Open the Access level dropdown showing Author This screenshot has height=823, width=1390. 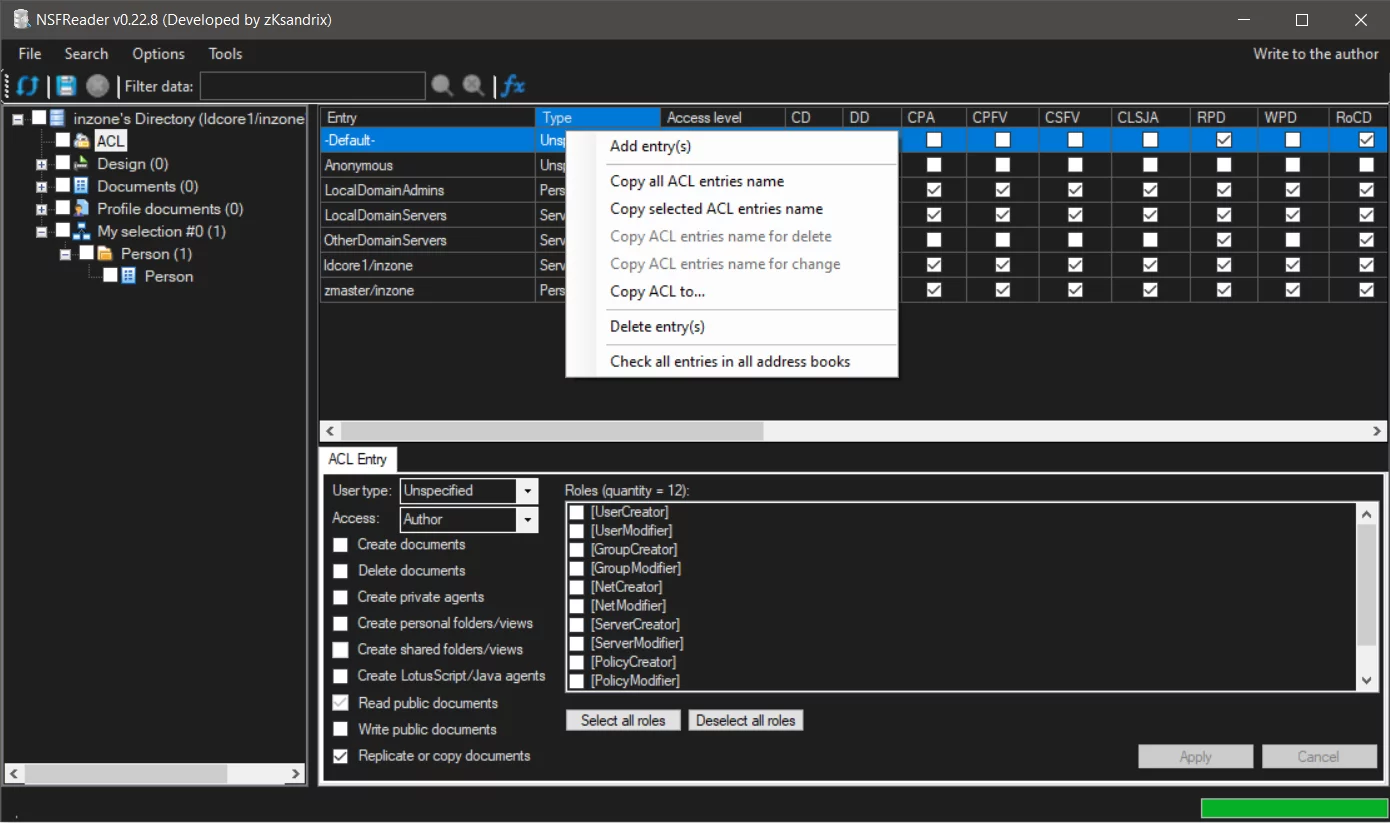click(x=527, y=519)
